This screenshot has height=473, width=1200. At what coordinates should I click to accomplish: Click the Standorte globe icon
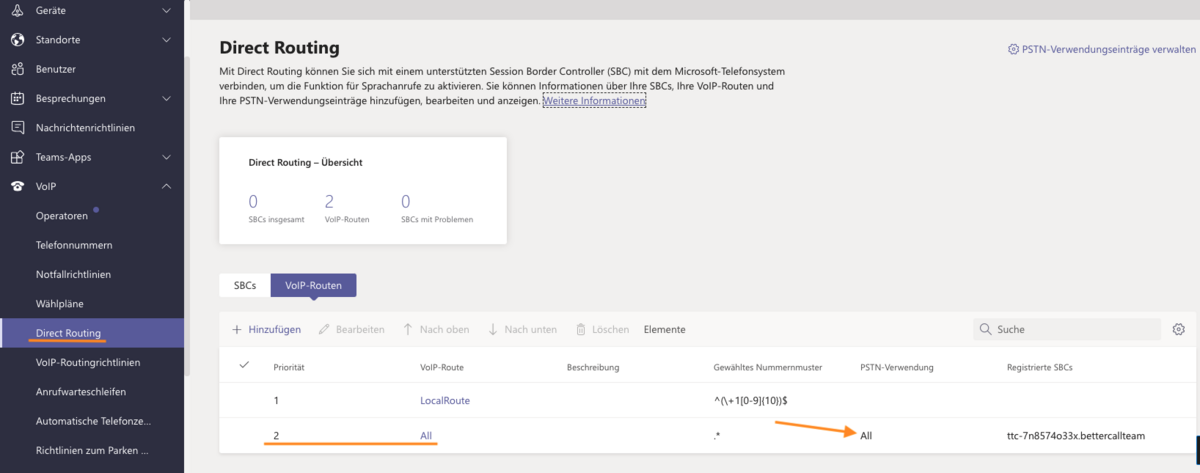point(17,40)
